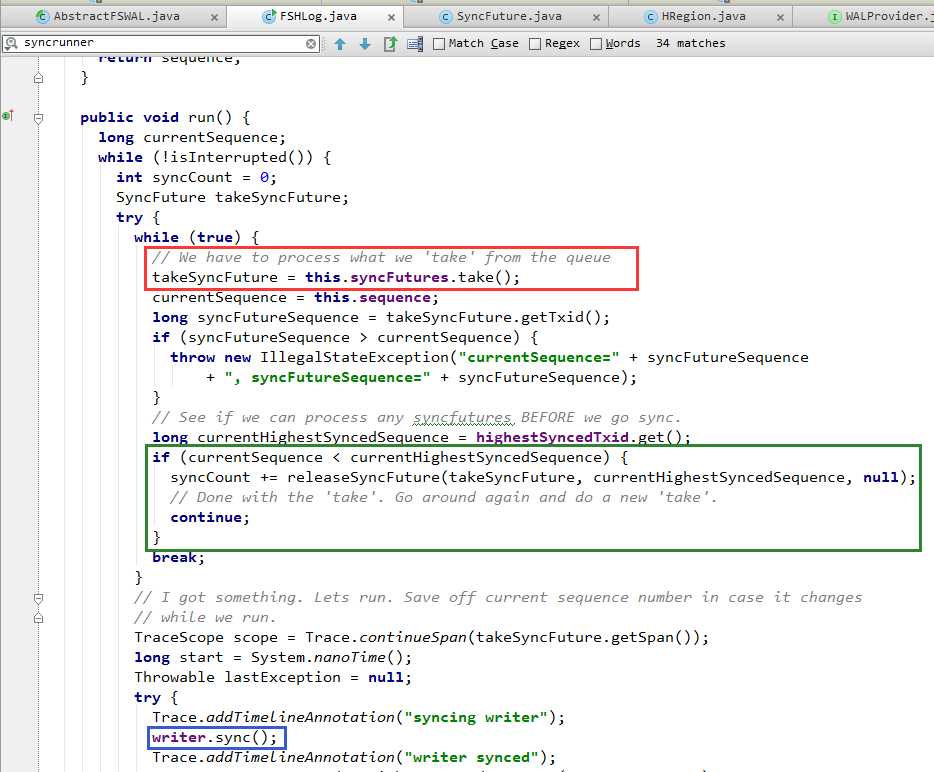
Task: Click 'Trace.continueSpan' method call
Action: point(386,637)
